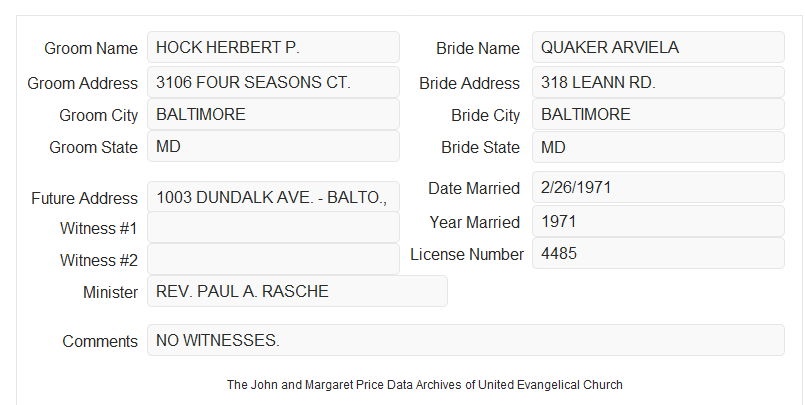The image size is (805, 405).
Task: Select the Groom Address input box
Action: [x=273, y=82]
